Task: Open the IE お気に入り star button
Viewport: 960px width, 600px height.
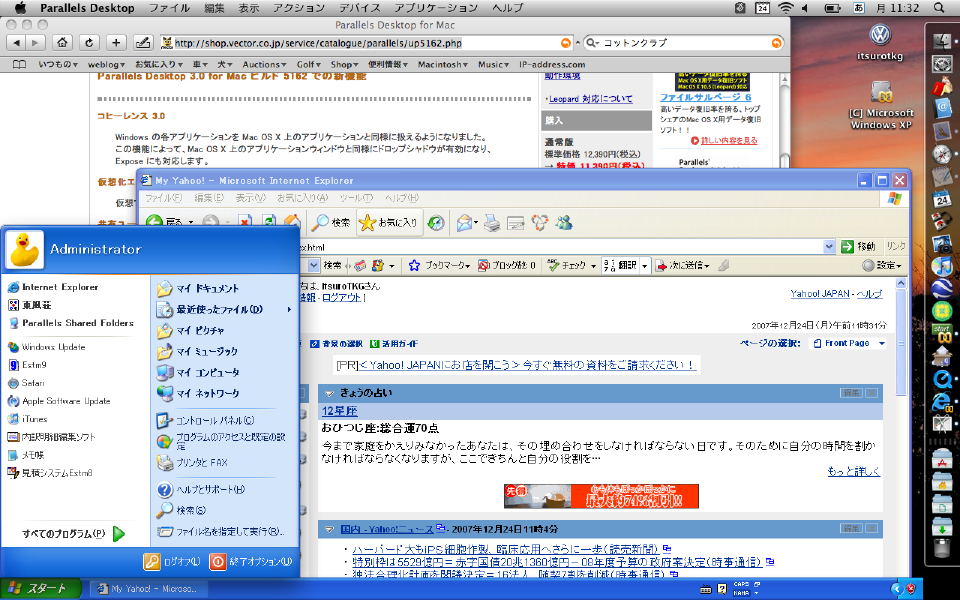Action: [x=388, y=222]
